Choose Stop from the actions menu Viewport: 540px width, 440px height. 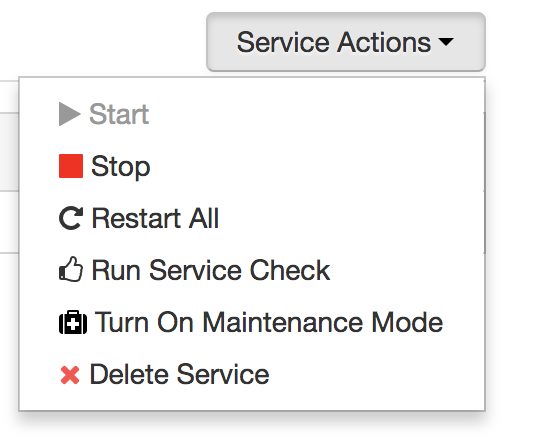click(252, 166)
